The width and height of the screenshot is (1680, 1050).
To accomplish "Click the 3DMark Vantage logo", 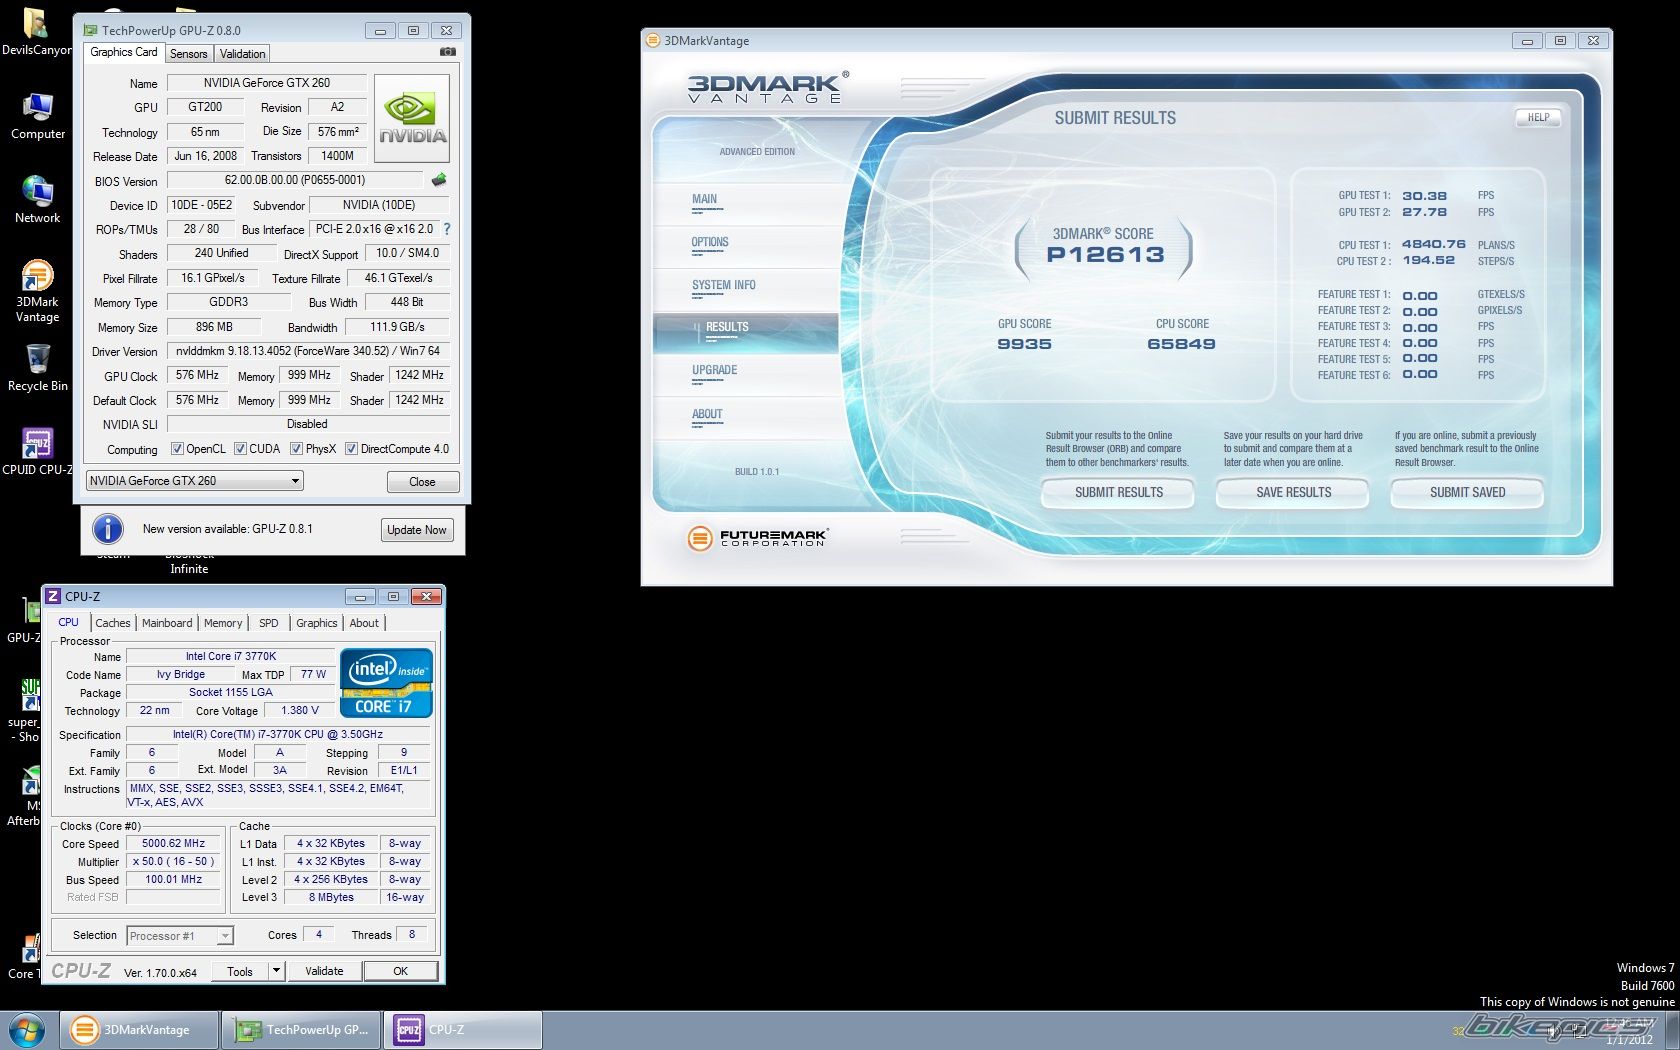I will point(768,88).
